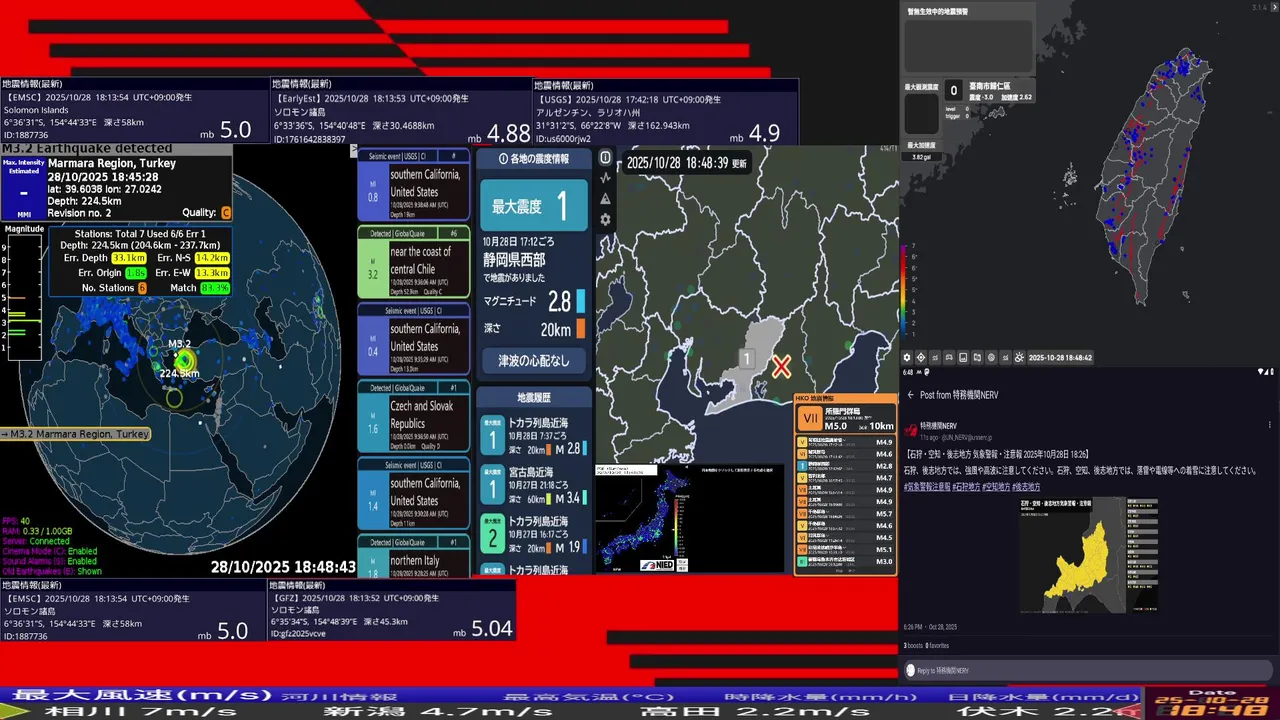This screenshot has height=720, width=1280.
Task: Click the gamepad-like icon in Taiwan toolbar
Action: pos(949,357)
